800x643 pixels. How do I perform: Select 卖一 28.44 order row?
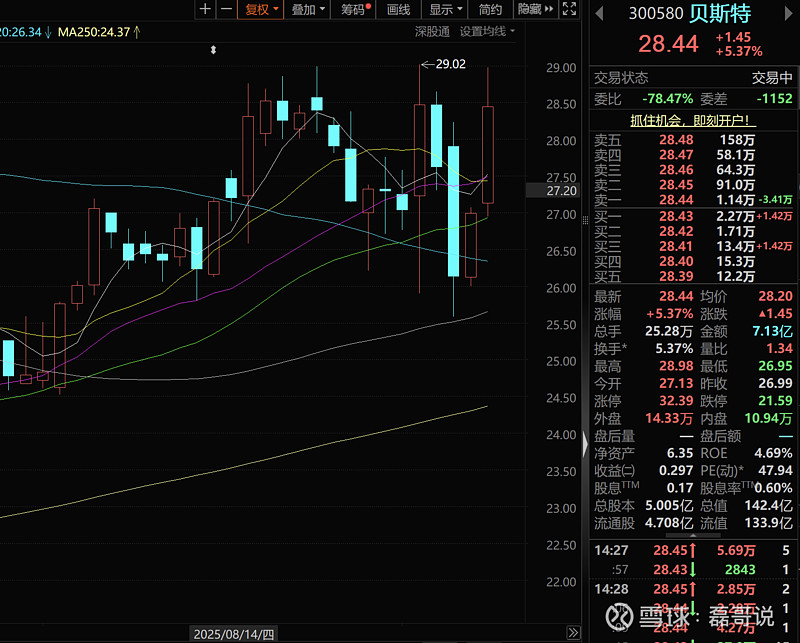pyautogui.click(x=693, y=200)
